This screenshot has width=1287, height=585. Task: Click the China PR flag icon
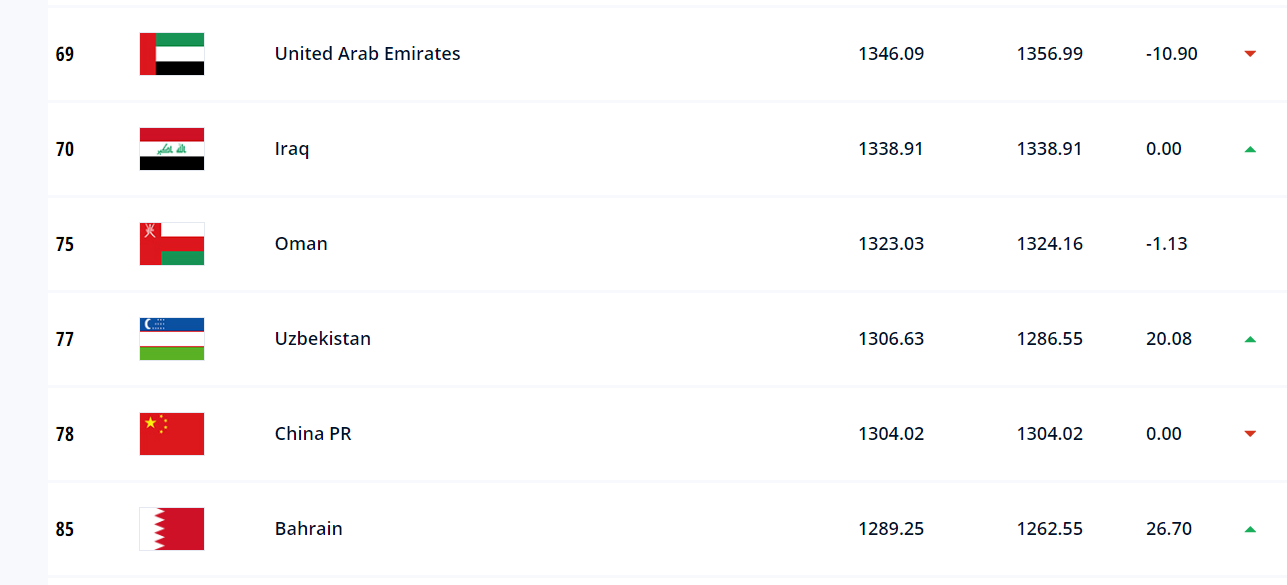tap(172, 434)
